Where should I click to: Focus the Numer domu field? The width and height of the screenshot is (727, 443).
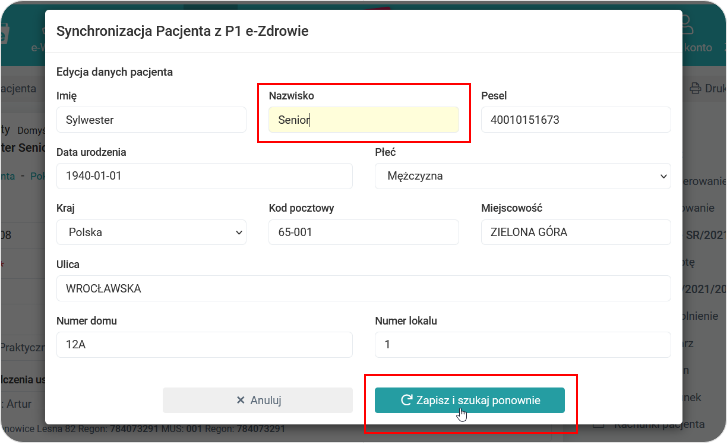click(204, 344)
